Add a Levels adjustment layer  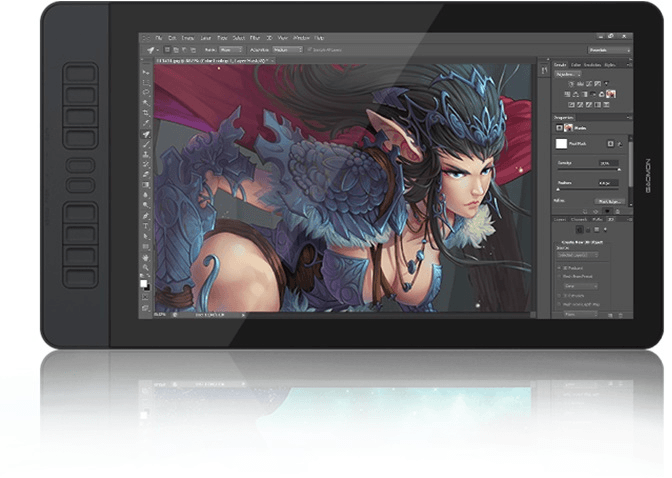point(580,84)
